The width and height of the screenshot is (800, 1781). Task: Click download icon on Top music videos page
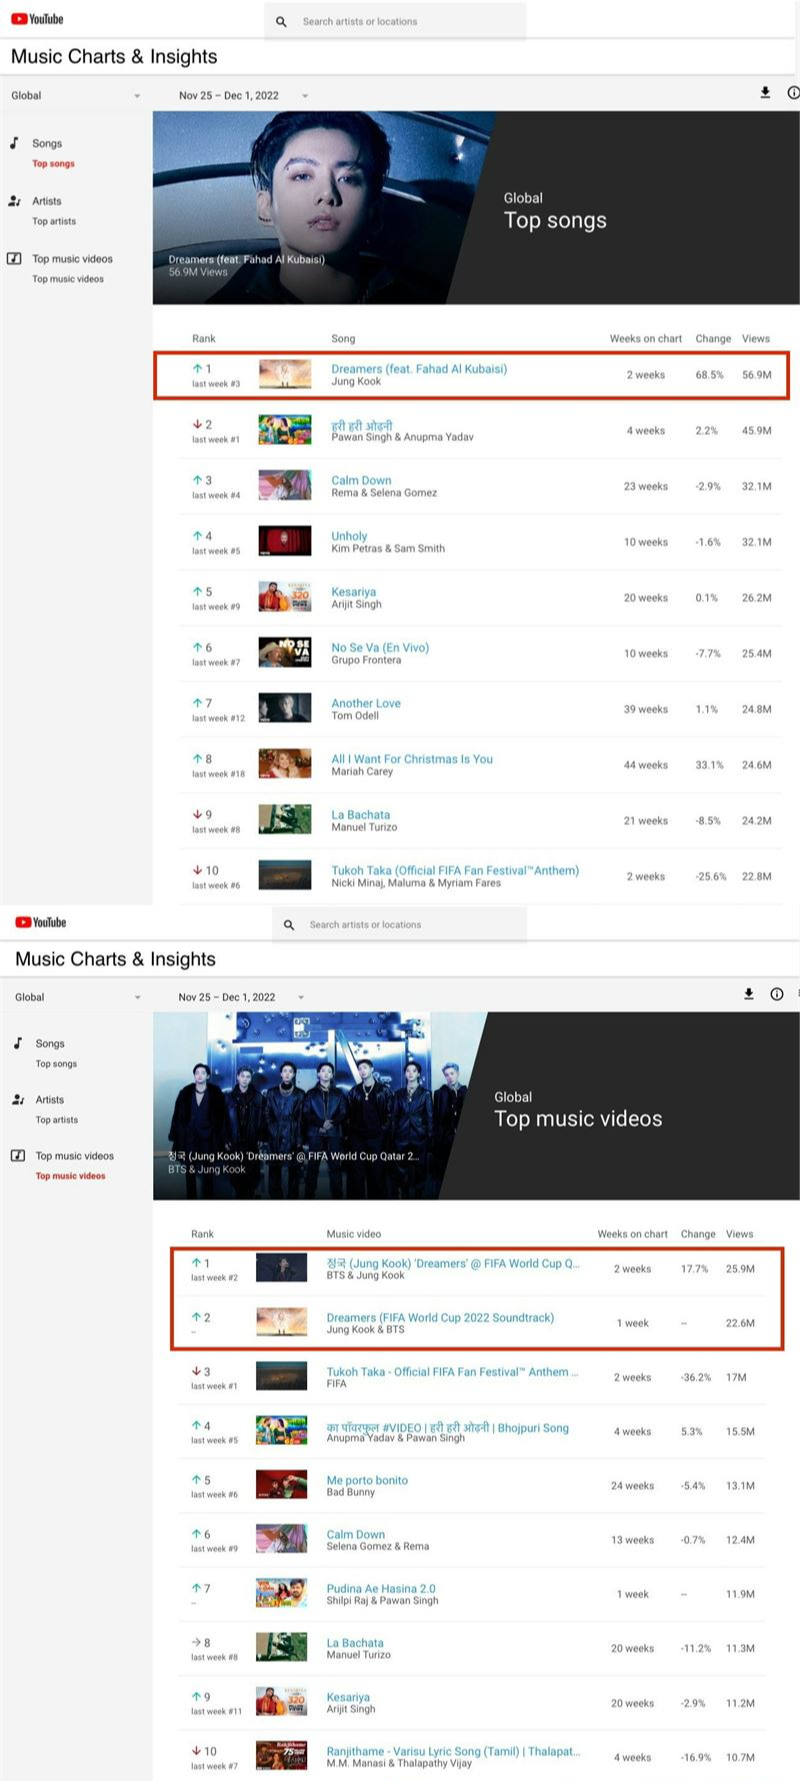pos(748,994)
